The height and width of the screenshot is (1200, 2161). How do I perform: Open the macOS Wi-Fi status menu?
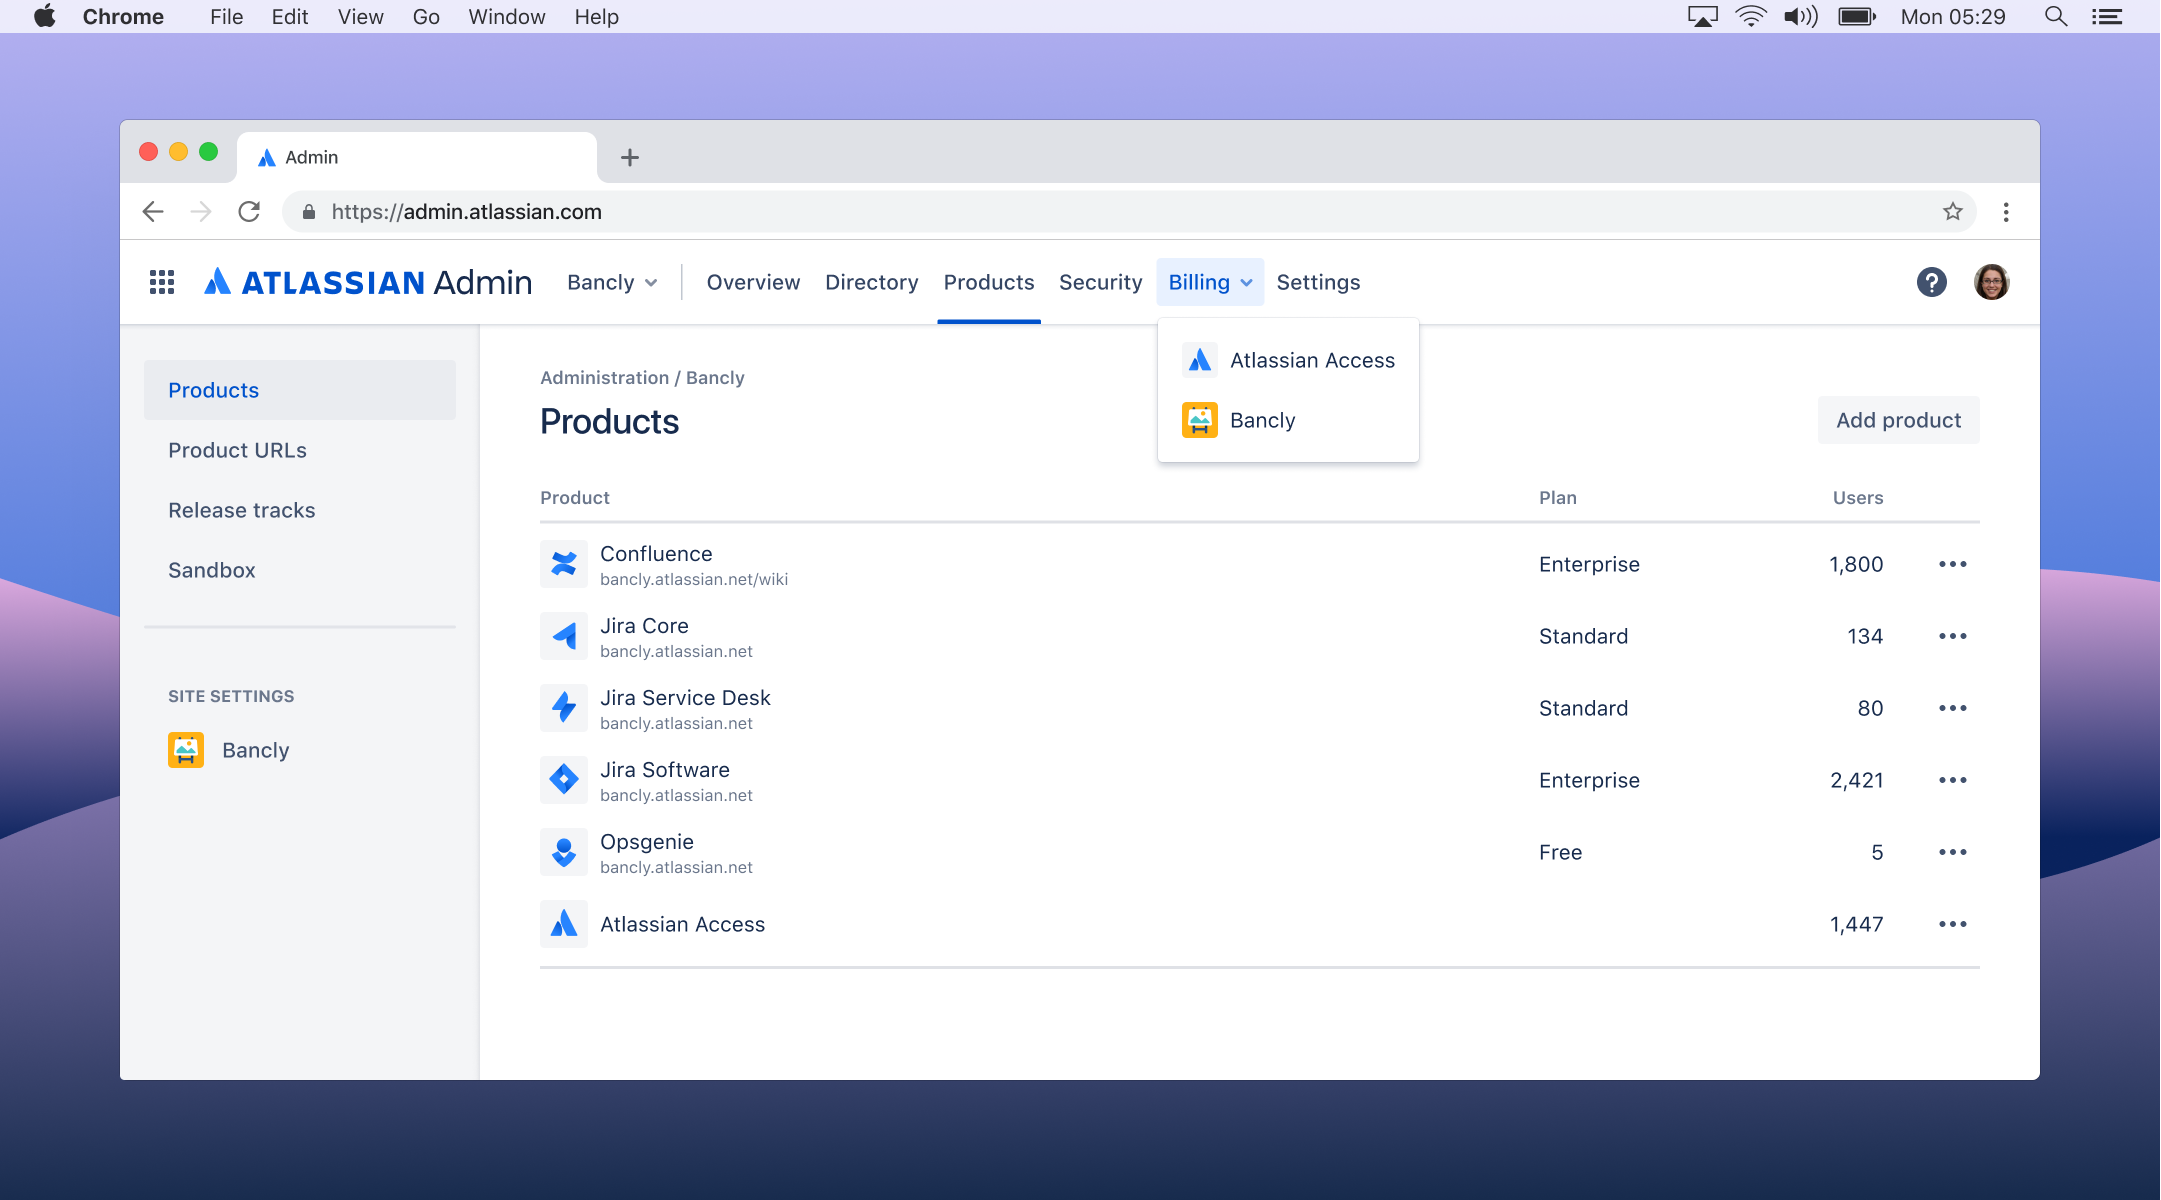click(x=1750, y=16)
